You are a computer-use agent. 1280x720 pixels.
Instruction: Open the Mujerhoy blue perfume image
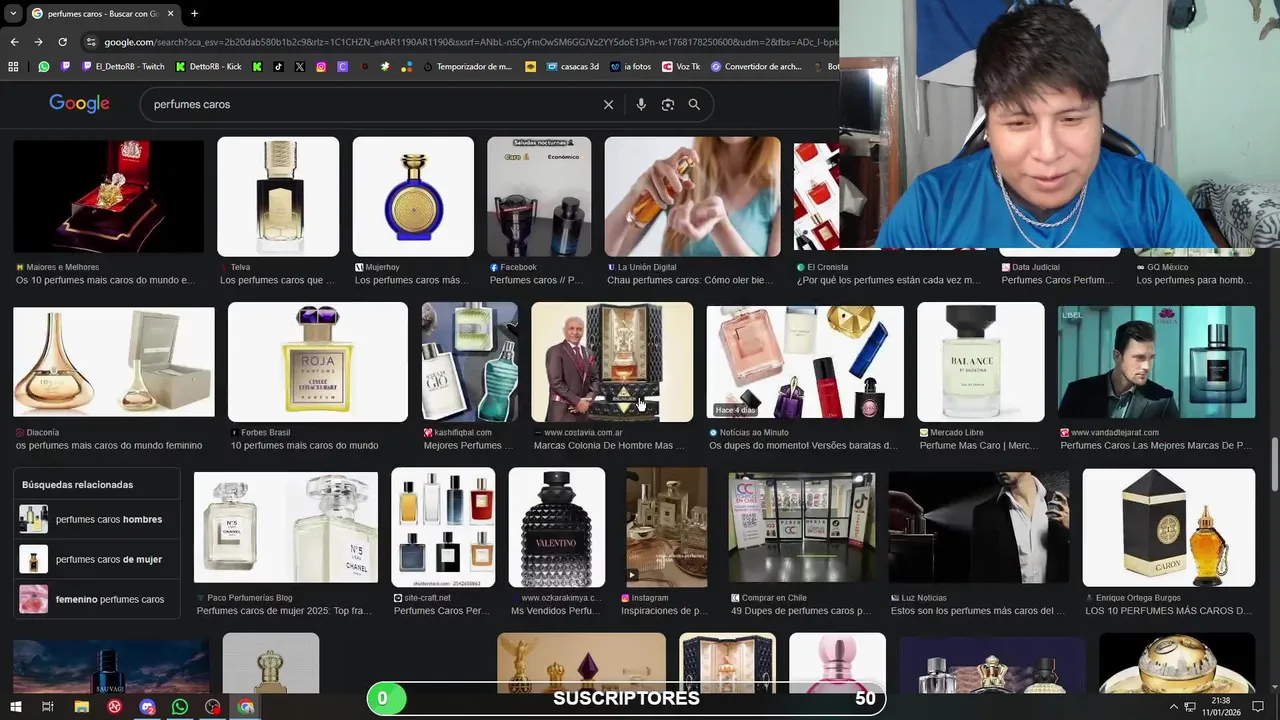[413, 196]
